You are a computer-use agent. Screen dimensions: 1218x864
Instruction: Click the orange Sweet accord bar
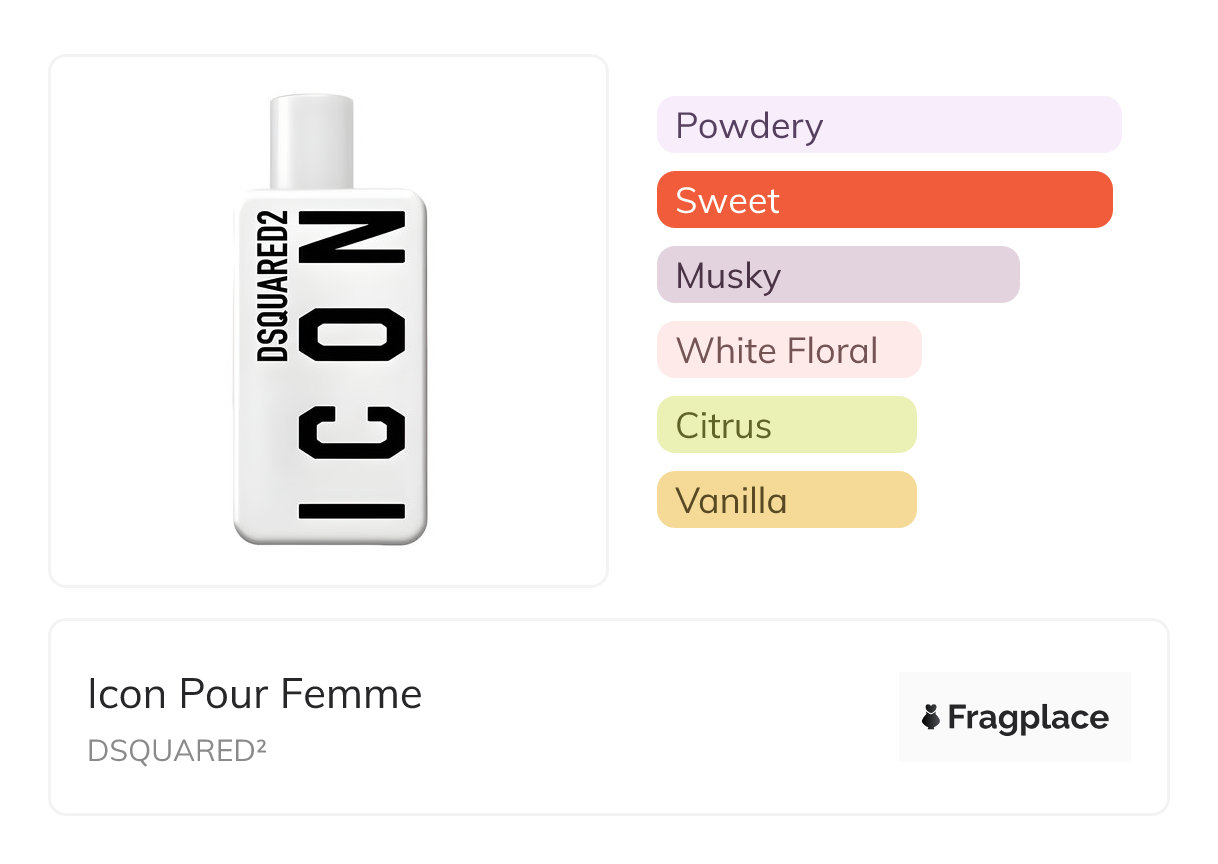pos(884,200)
